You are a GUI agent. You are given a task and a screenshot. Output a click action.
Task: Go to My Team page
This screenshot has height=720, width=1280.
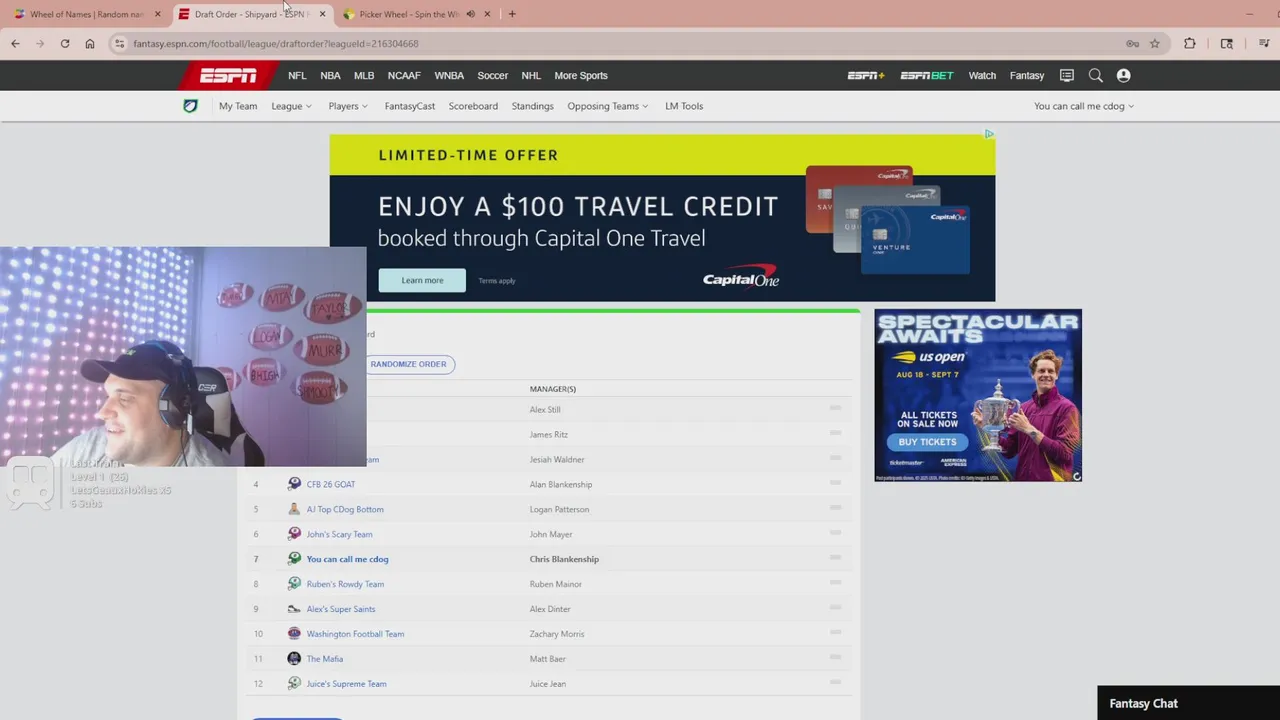[x=238, y=106]
